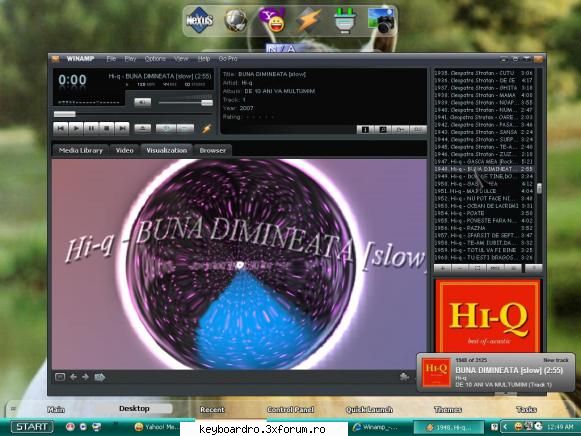This screenshot has height=436, width=581.
Task: Click the third button in the file info panel
Action: [400, 129]
